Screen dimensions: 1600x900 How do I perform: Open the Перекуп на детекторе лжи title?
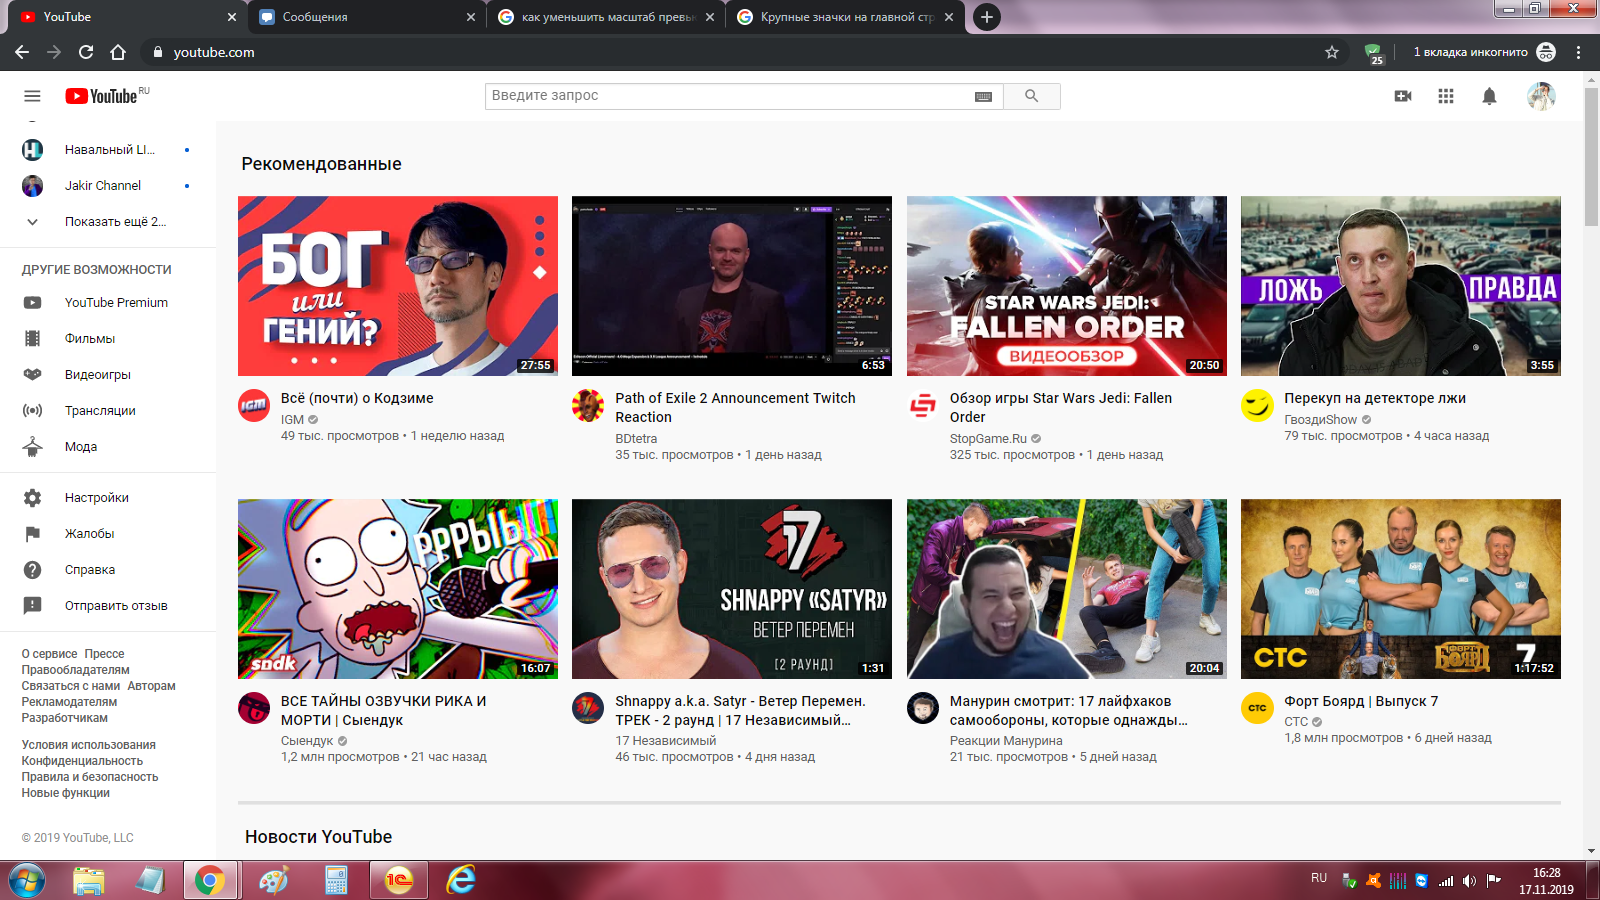pos(1375,398)
